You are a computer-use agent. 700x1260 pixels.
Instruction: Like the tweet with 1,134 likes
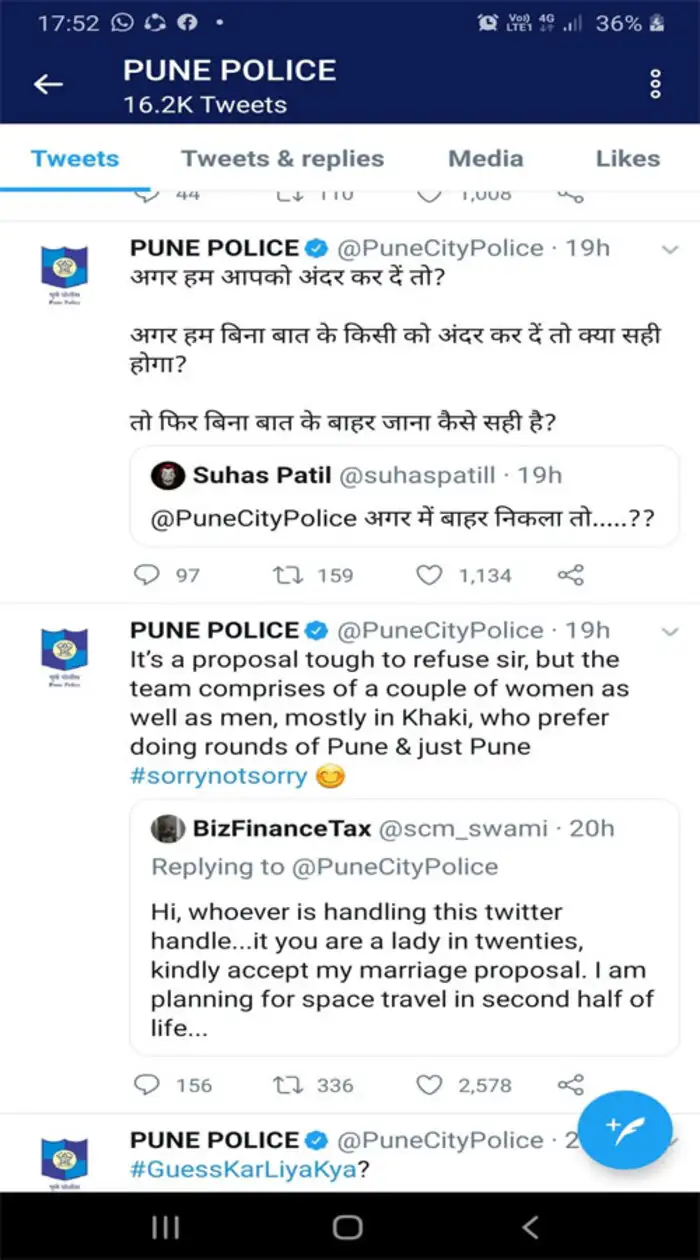pos(431,575)
